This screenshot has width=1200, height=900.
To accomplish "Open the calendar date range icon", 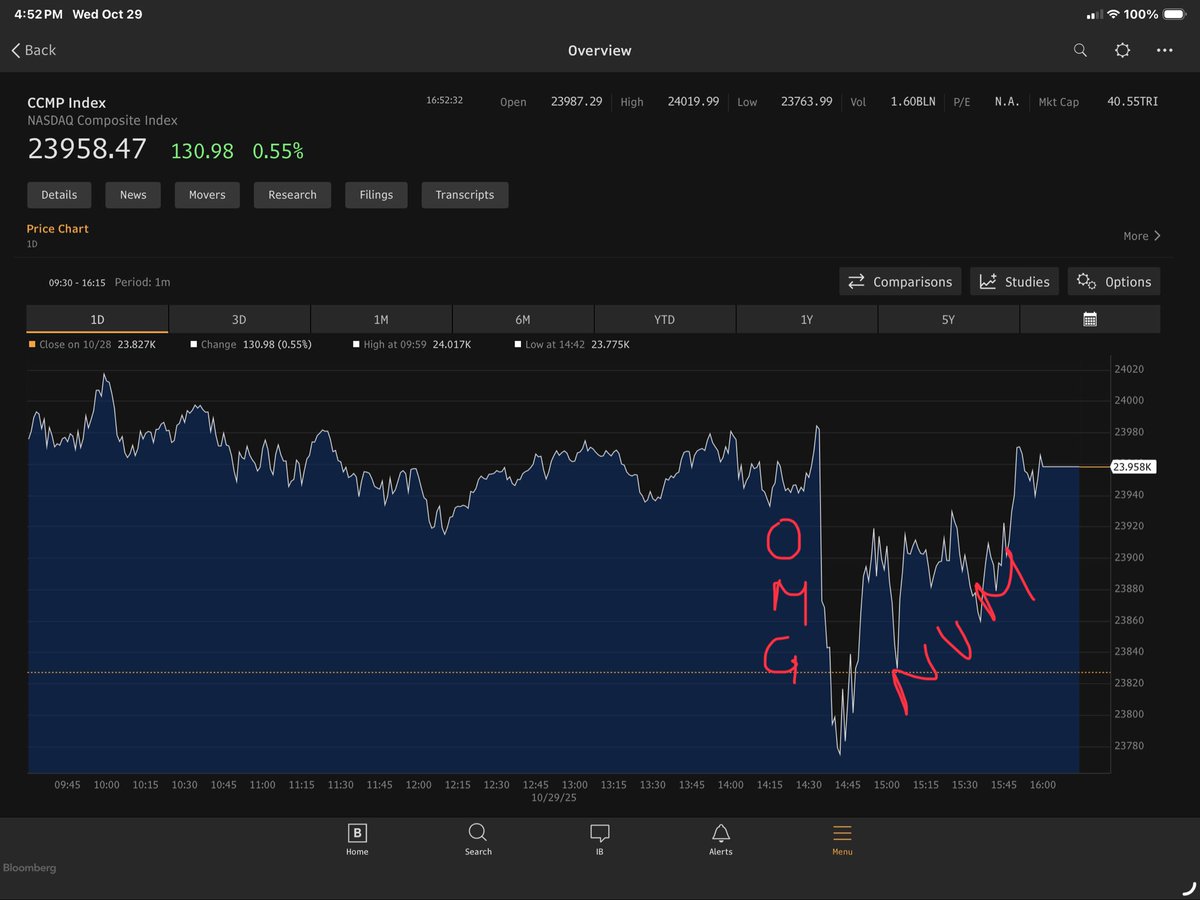I will [x=1090, y=319].
